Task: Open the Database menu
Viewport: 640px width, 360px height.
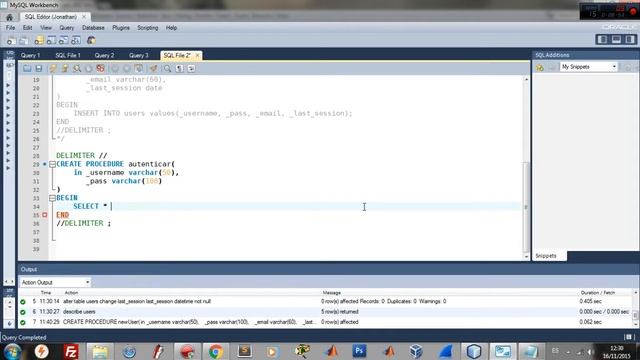Action: [x=93, y=28]
